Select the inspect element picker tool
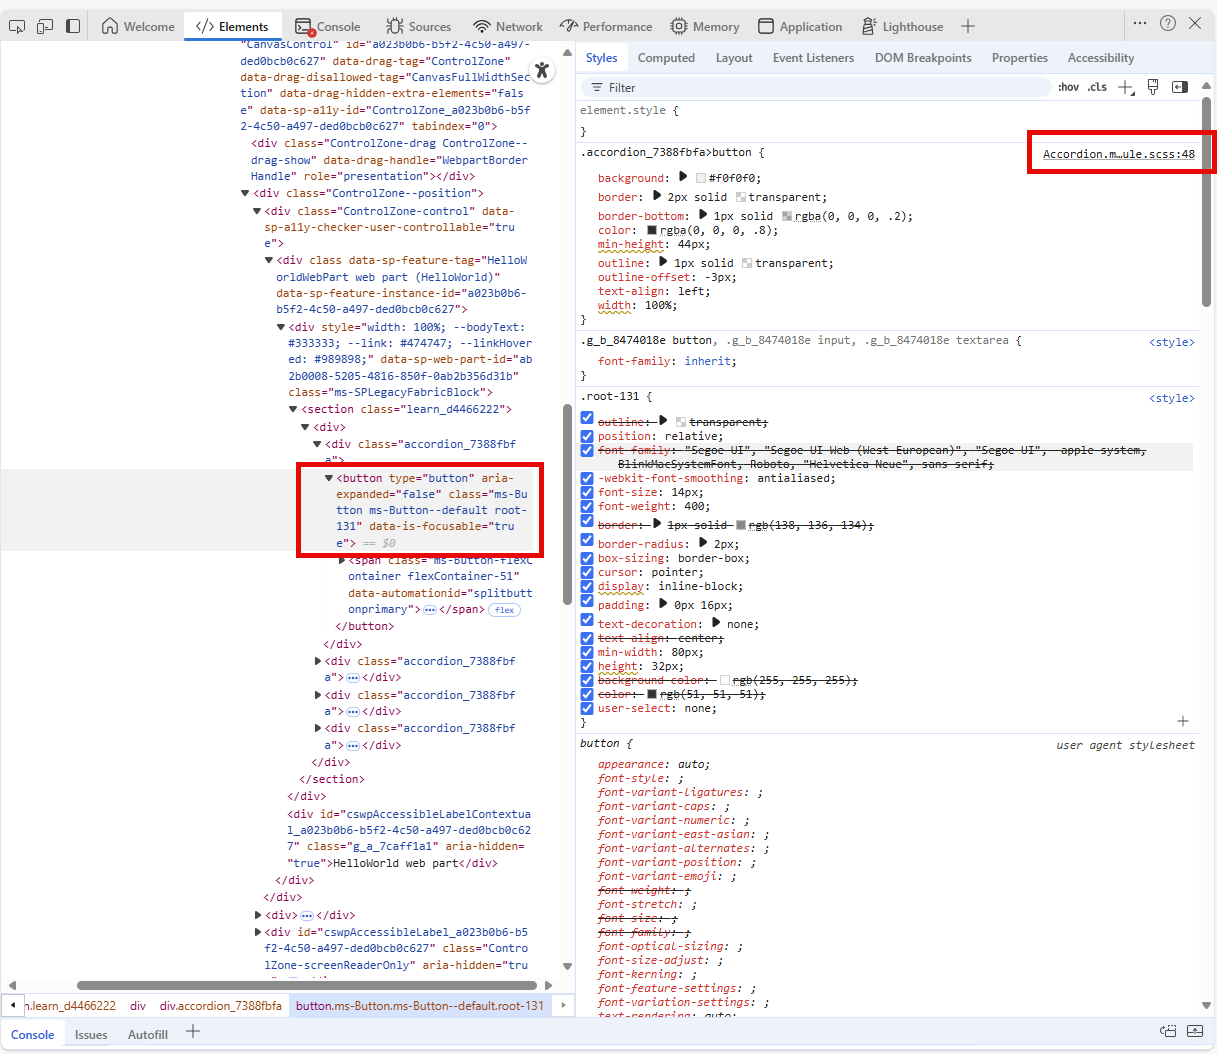The height and width of the screenshot is (1054, 1217). coord(16,26)
